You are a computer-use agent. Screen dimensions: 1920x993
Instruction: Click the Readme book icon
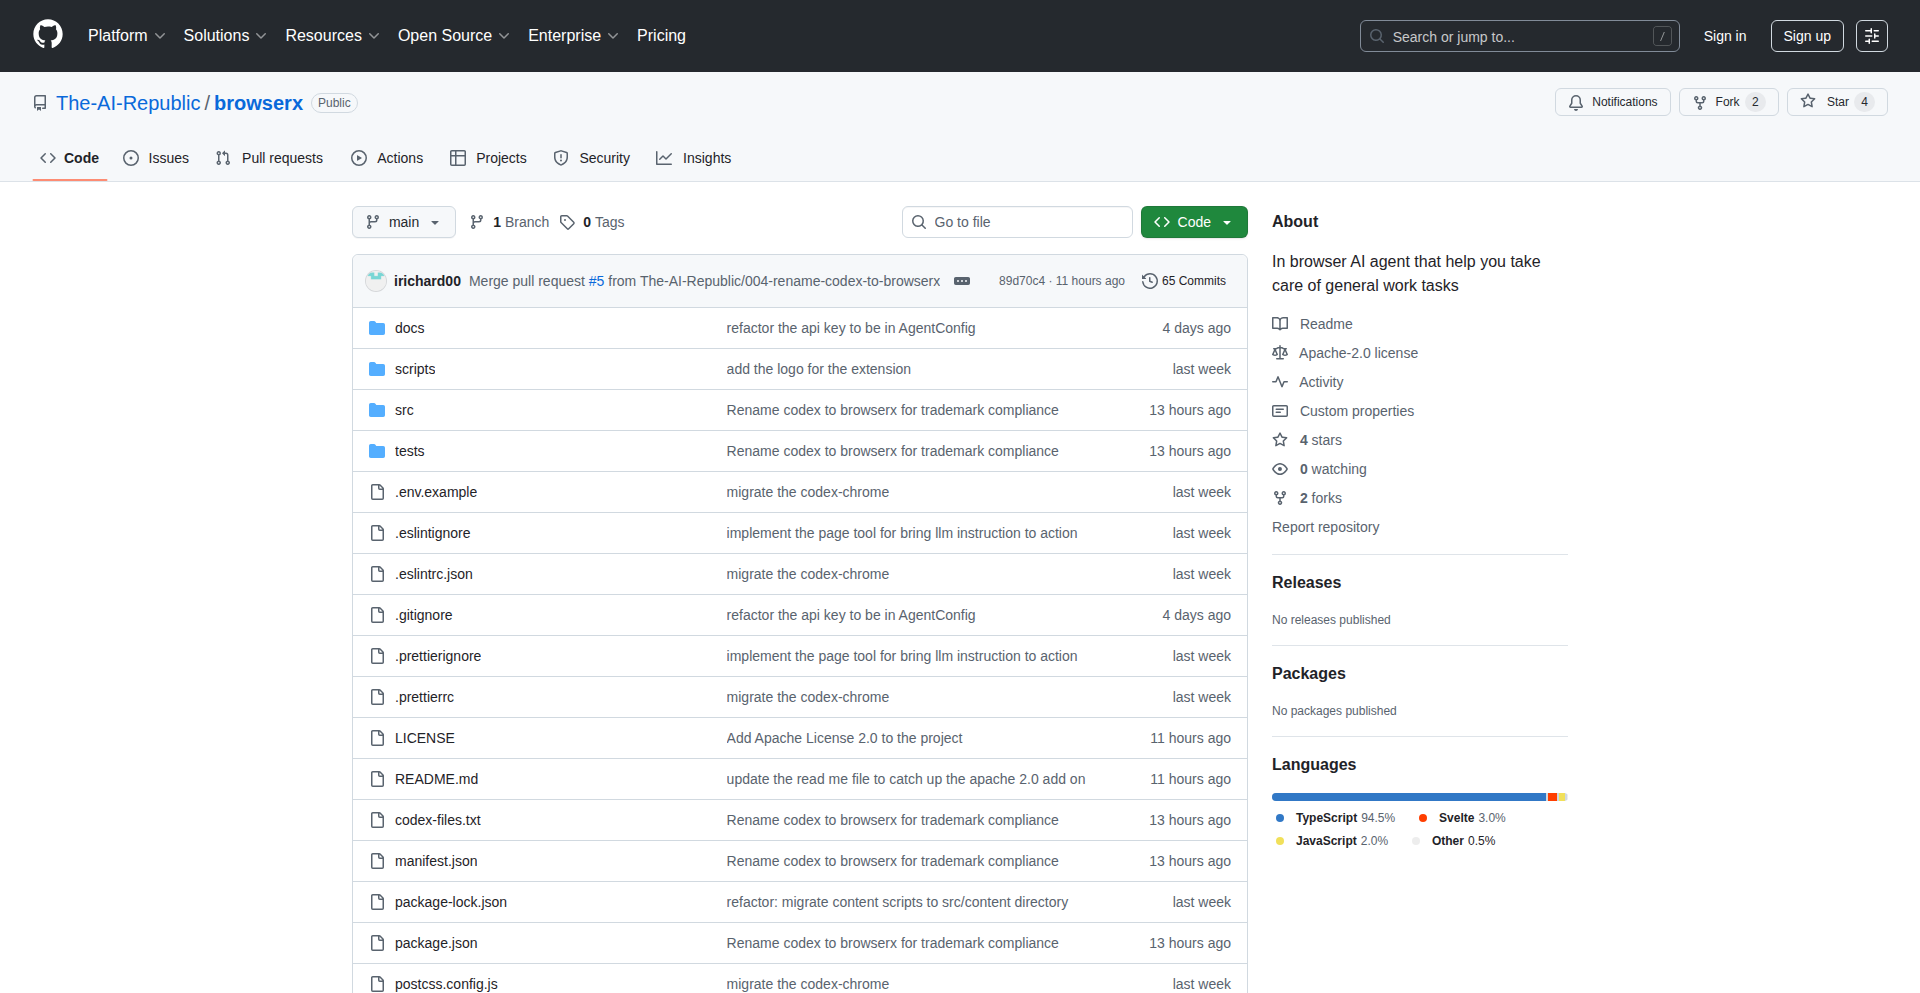(1280, 323)
